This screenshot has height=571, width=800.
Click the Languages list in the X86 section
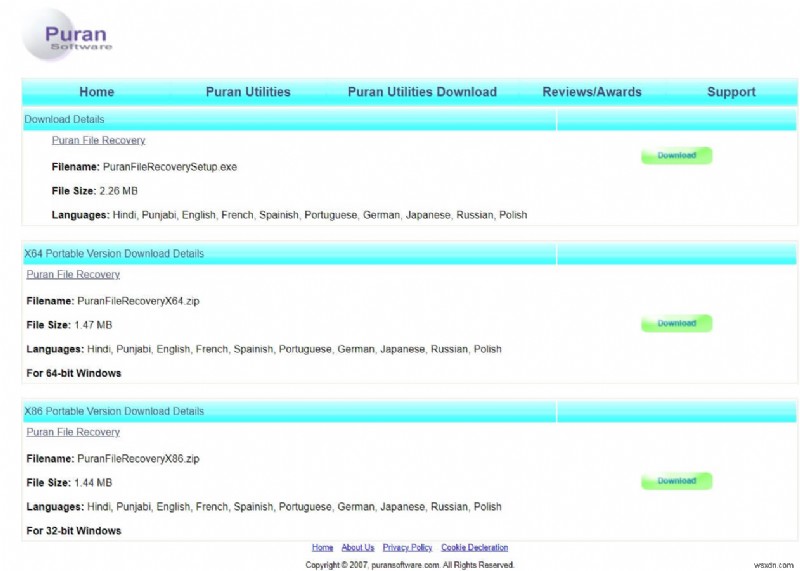(x=264, y=507)
